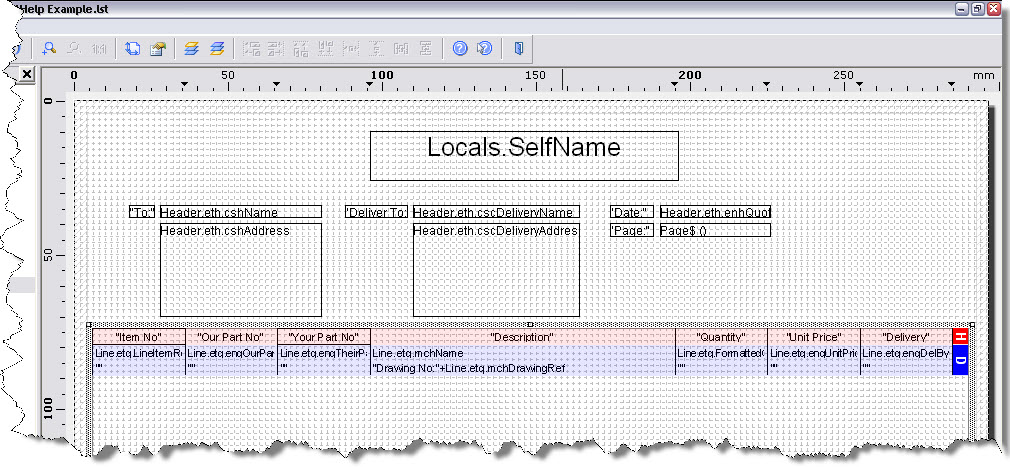Open the properties window icon
The image size is (1010, 467).
point(158,48)
